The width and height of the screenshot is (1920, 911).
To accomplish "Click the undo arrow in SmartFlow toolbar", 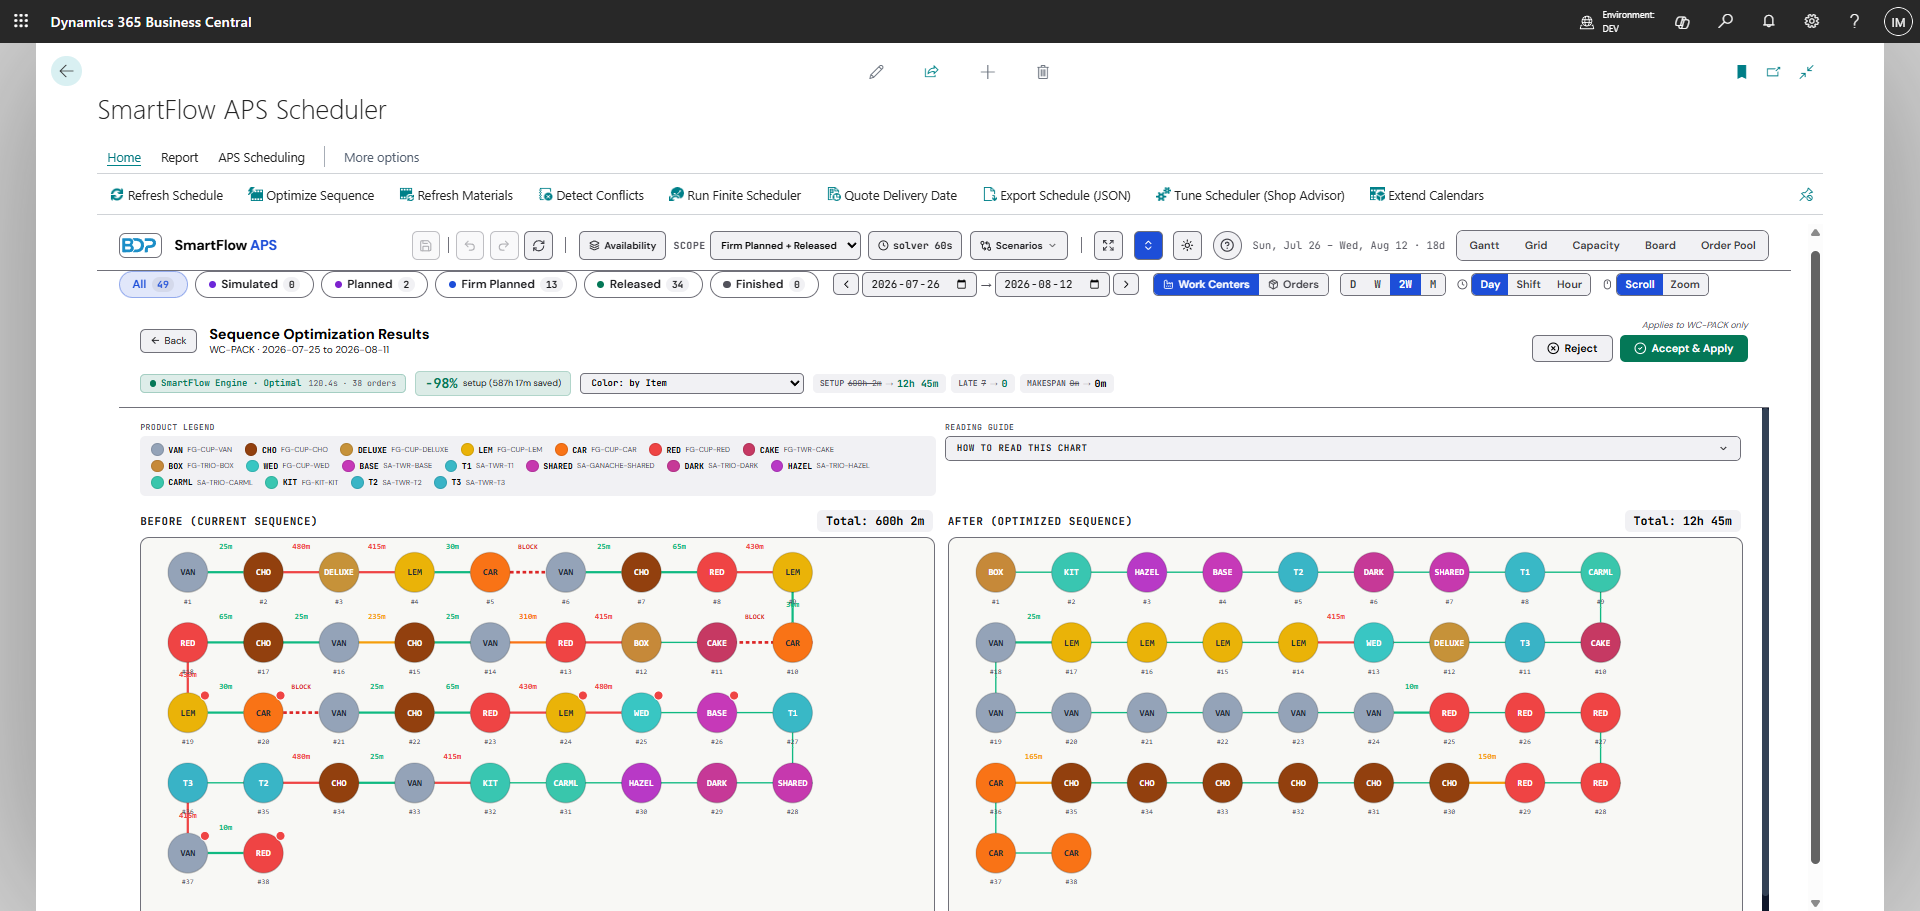I will click(470, 245).
